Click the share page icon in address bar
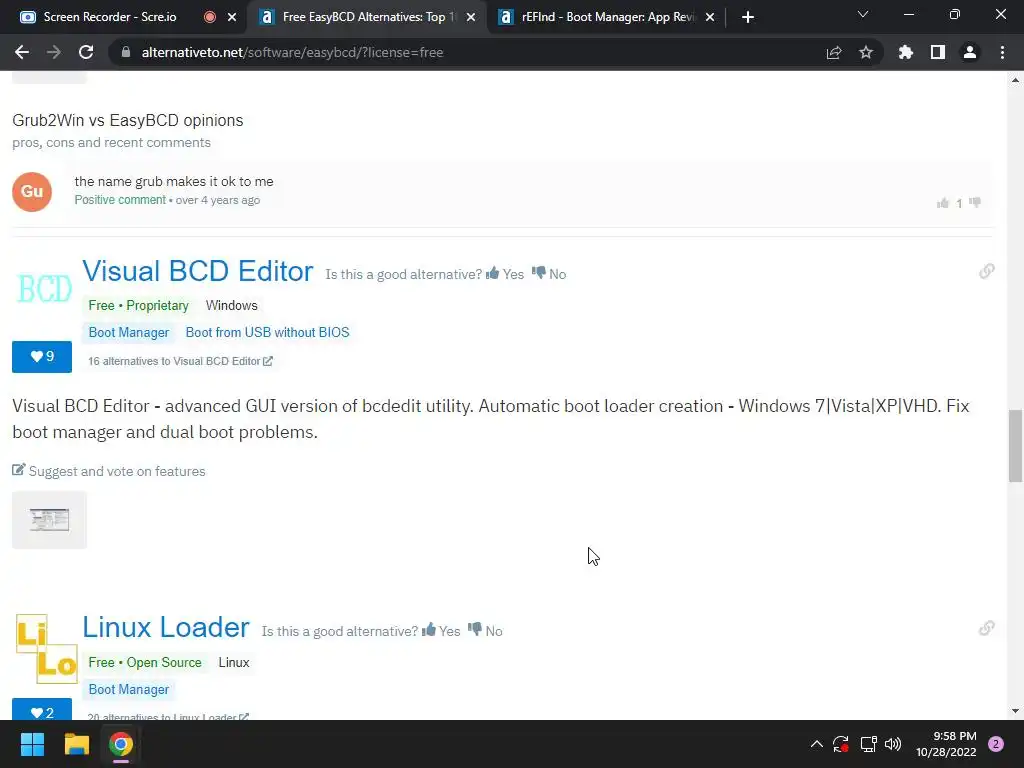This screenshot has height=768, width=1024. [x=833, y=52]
